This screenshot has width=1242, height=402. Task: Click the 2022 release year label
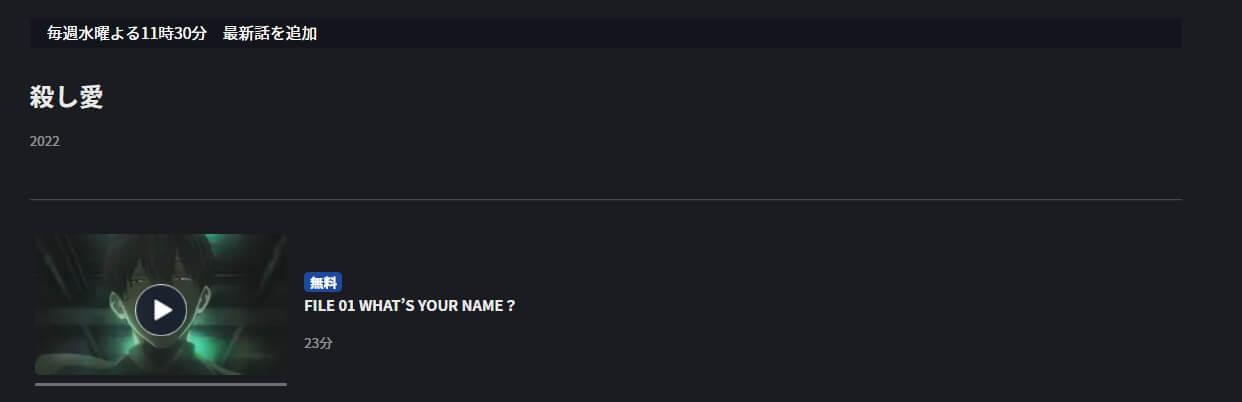[x=45, y=141]
